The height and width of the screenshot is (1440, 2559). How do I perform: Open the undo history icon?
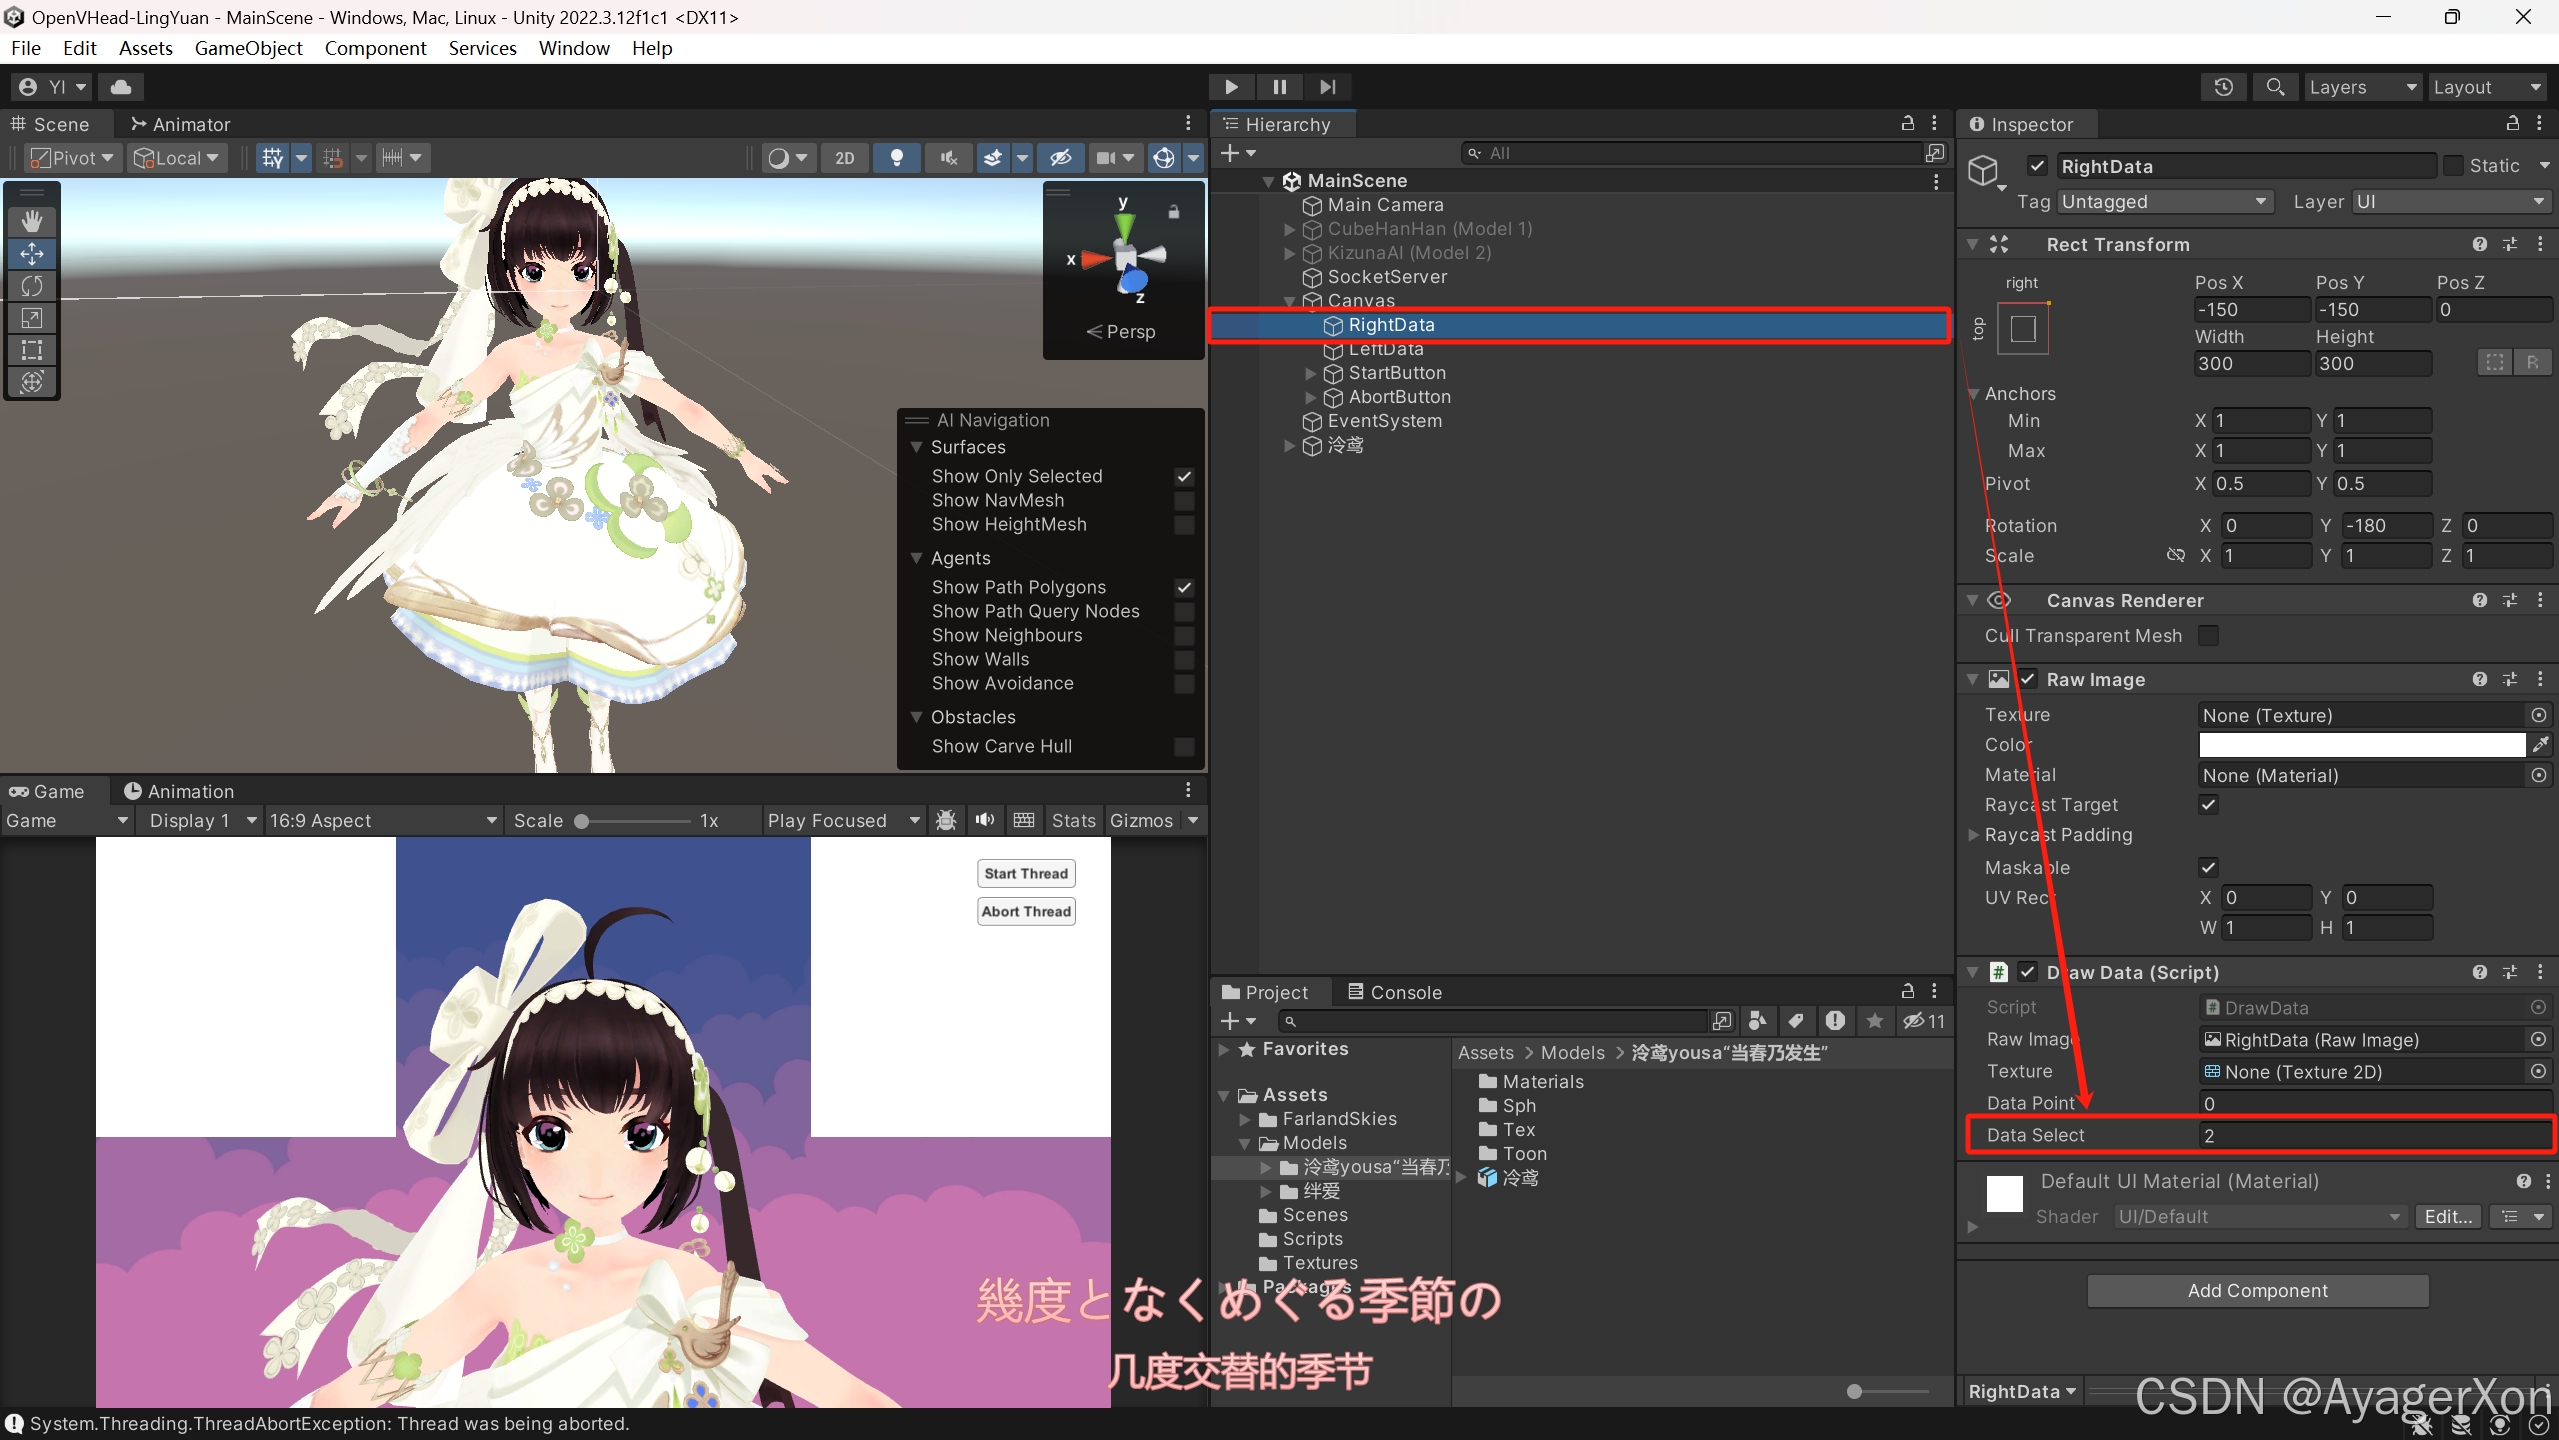click(2224, 87)
